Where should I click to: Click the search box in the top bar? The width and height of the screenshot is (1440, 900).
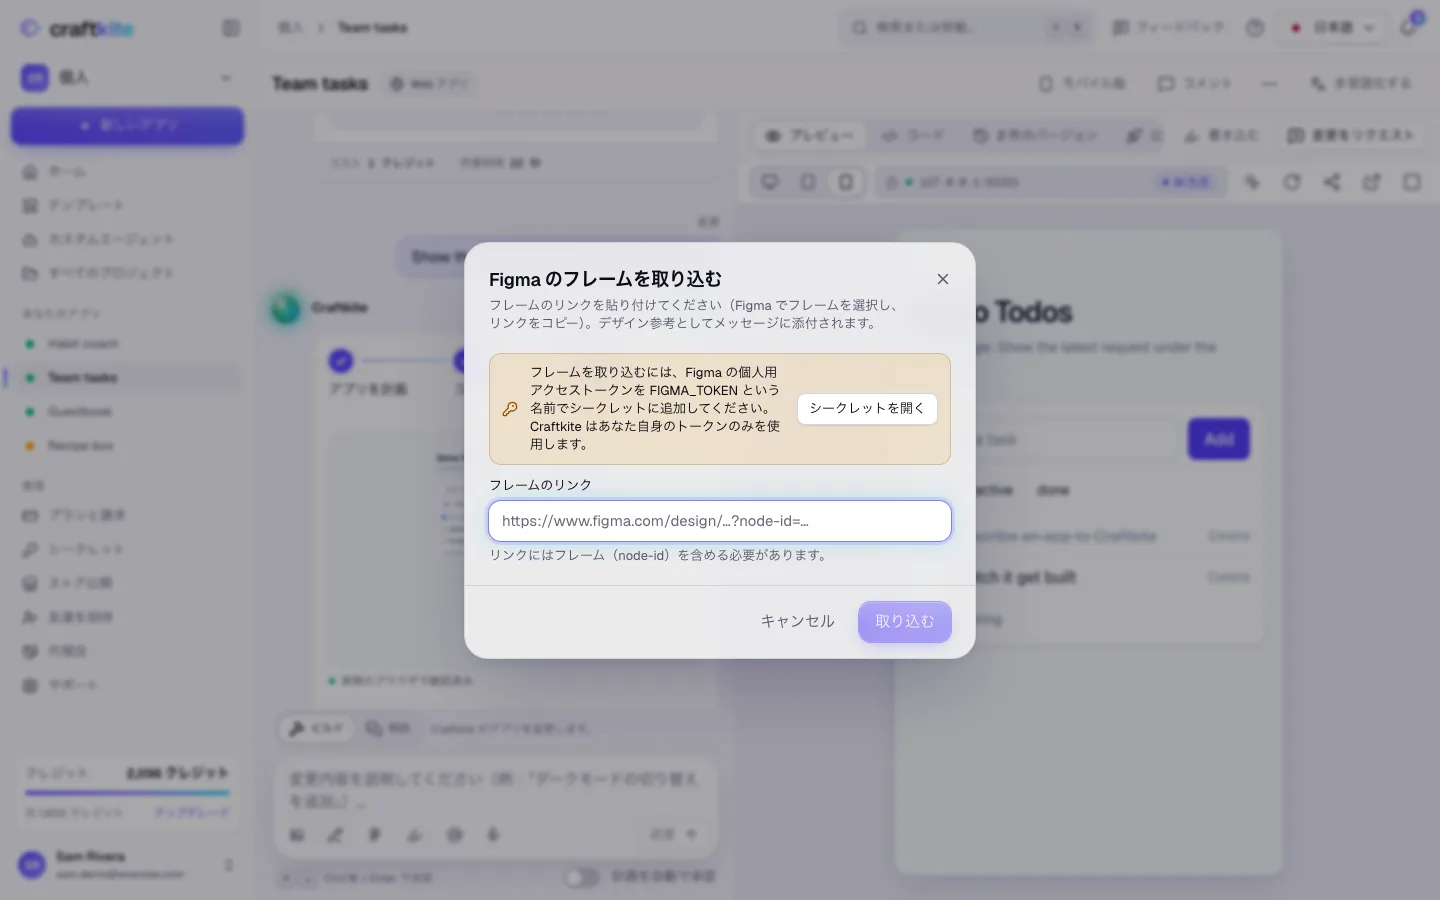click(x=966, y=28)
